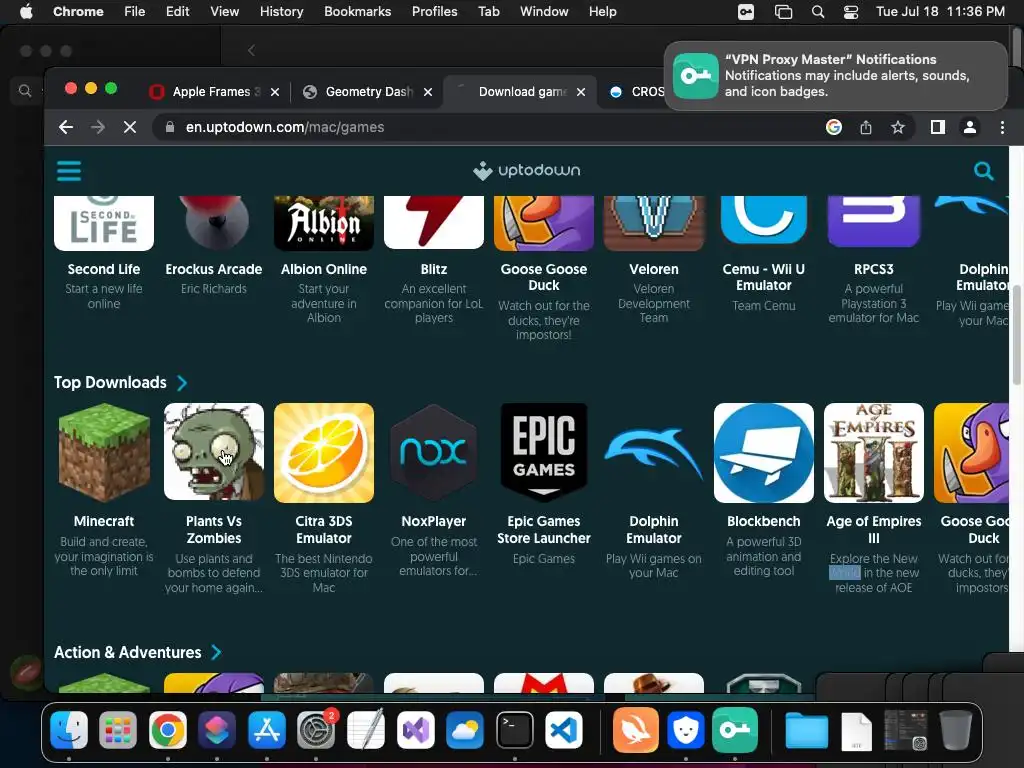The height and width of the screenshot is (768, 1024).
Task: Click the VPN Proxy Master notification
Action: pyautogui.click(x=835, y=76)
